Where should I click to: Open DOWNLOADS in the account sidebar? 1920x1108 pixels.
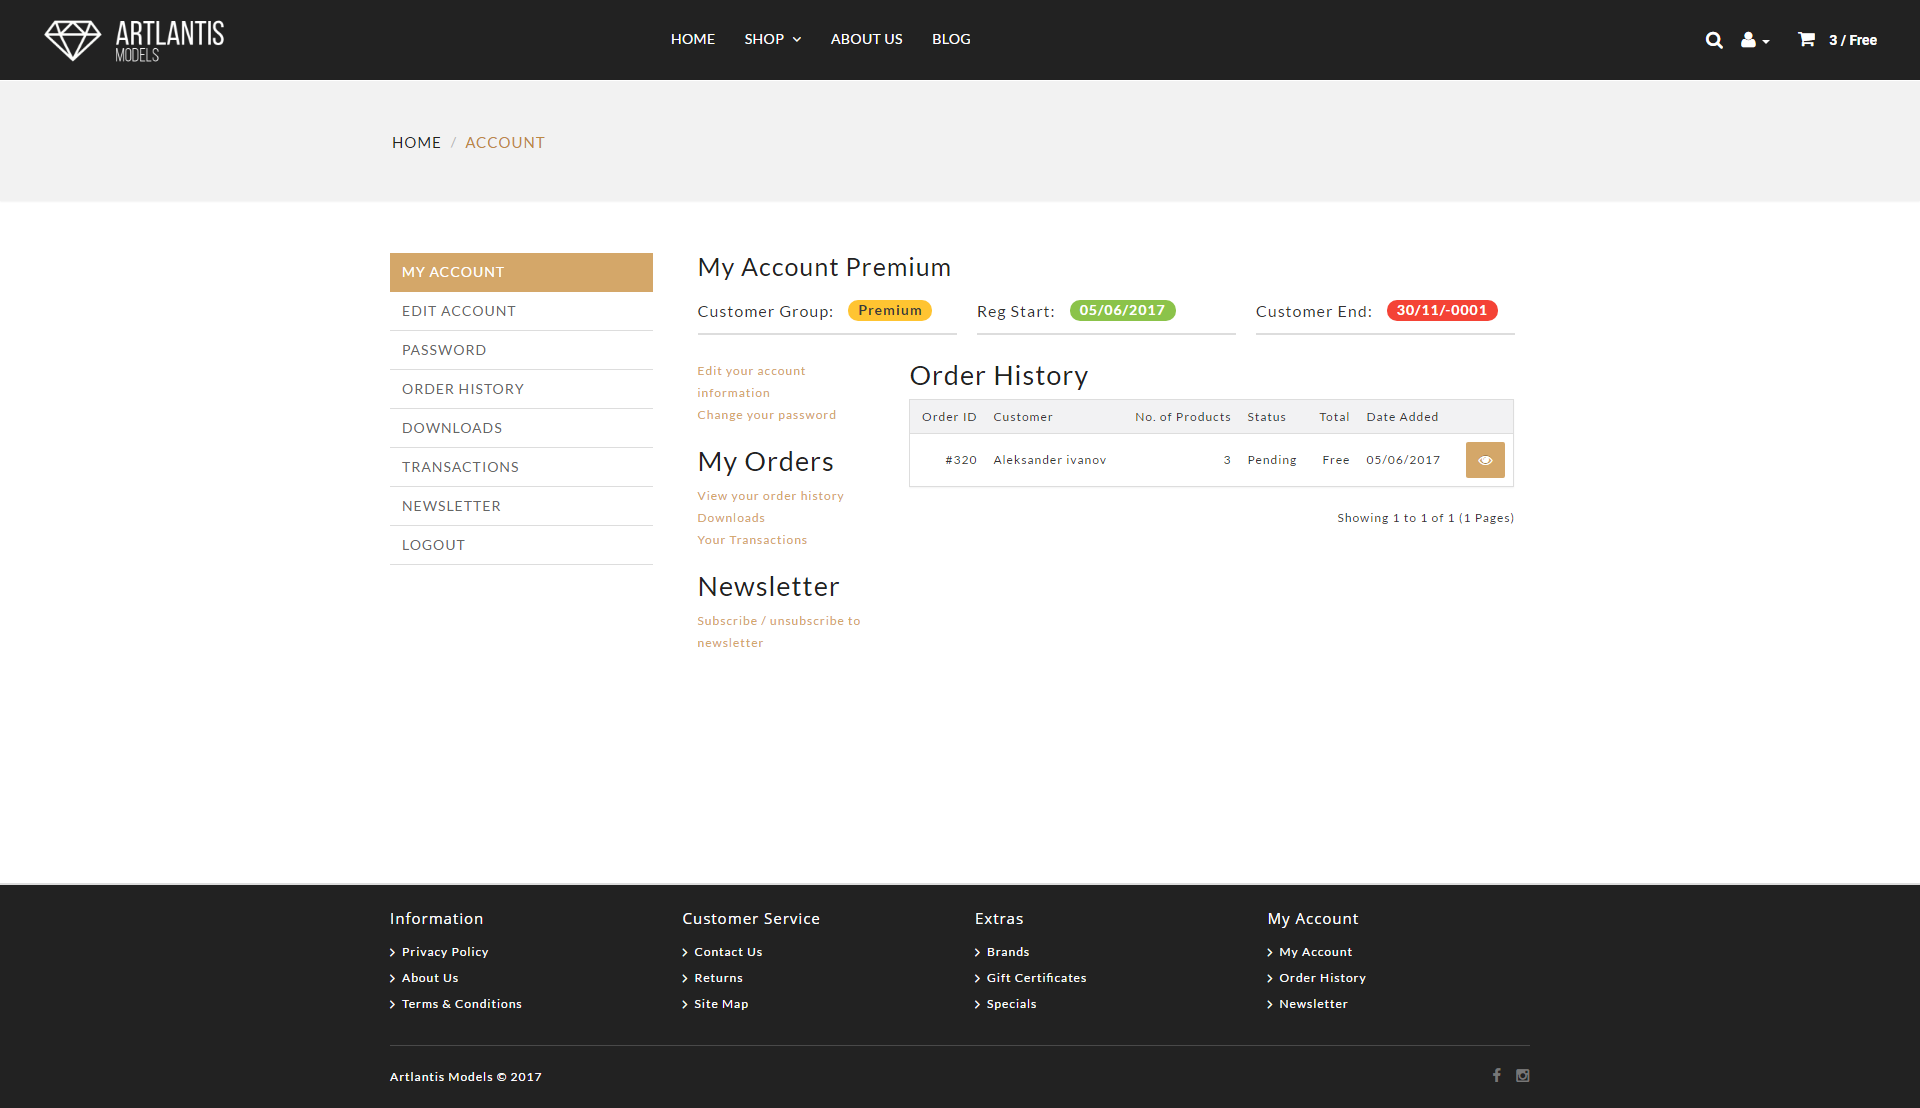tap(452, 428)
